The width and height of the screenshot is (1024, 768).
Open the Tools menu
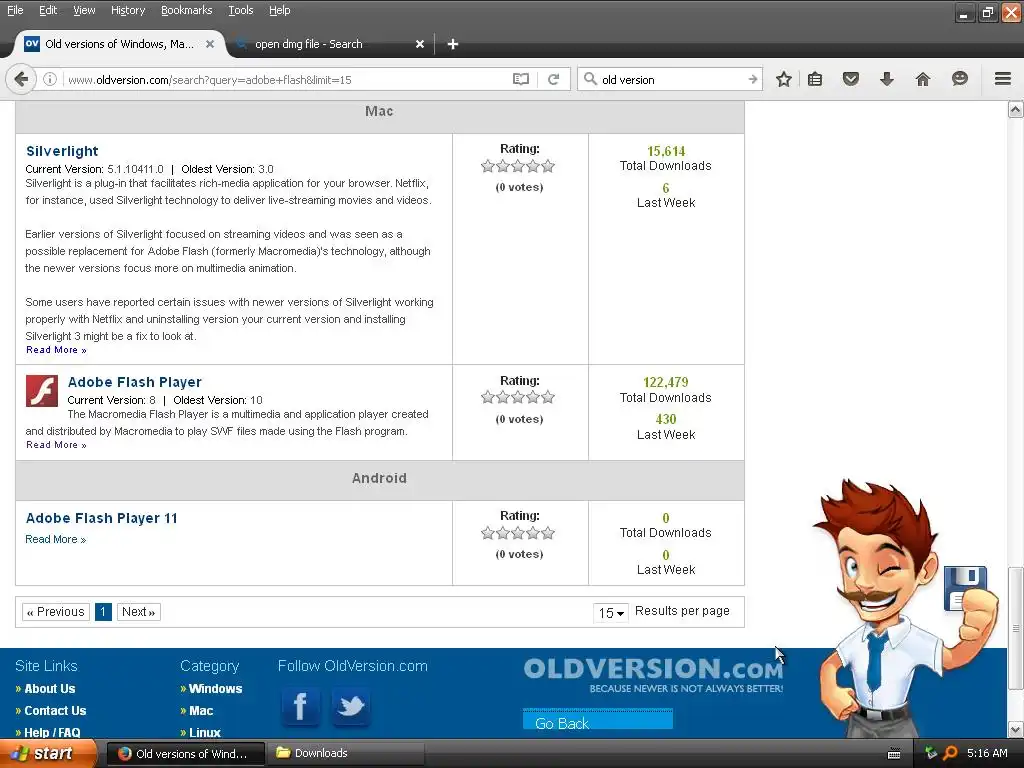[240, 10]
